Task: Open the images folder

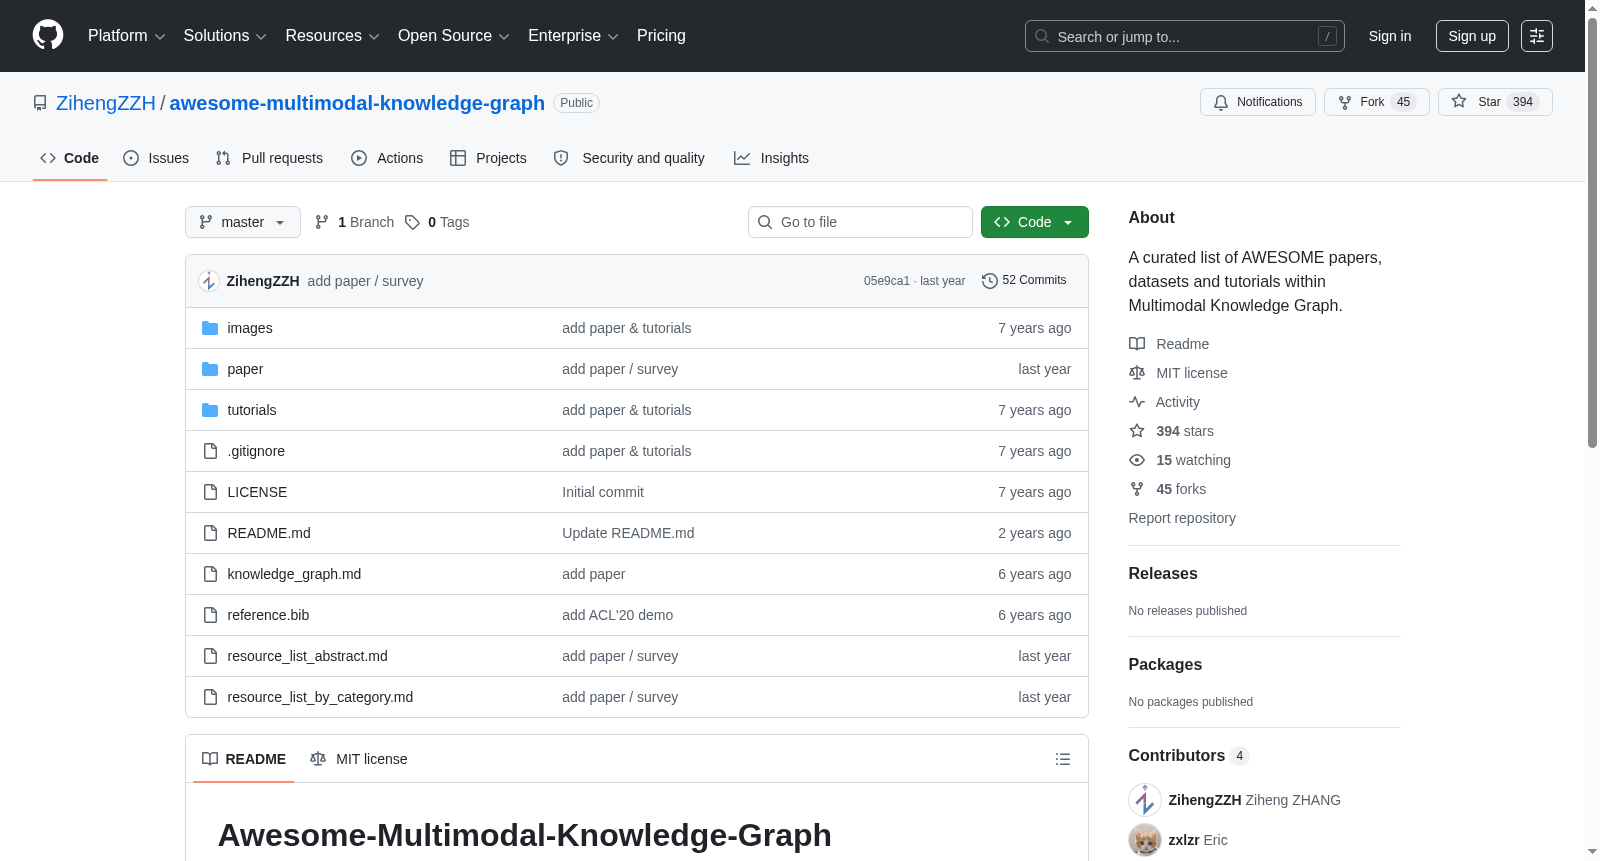Action: (250, 328)
